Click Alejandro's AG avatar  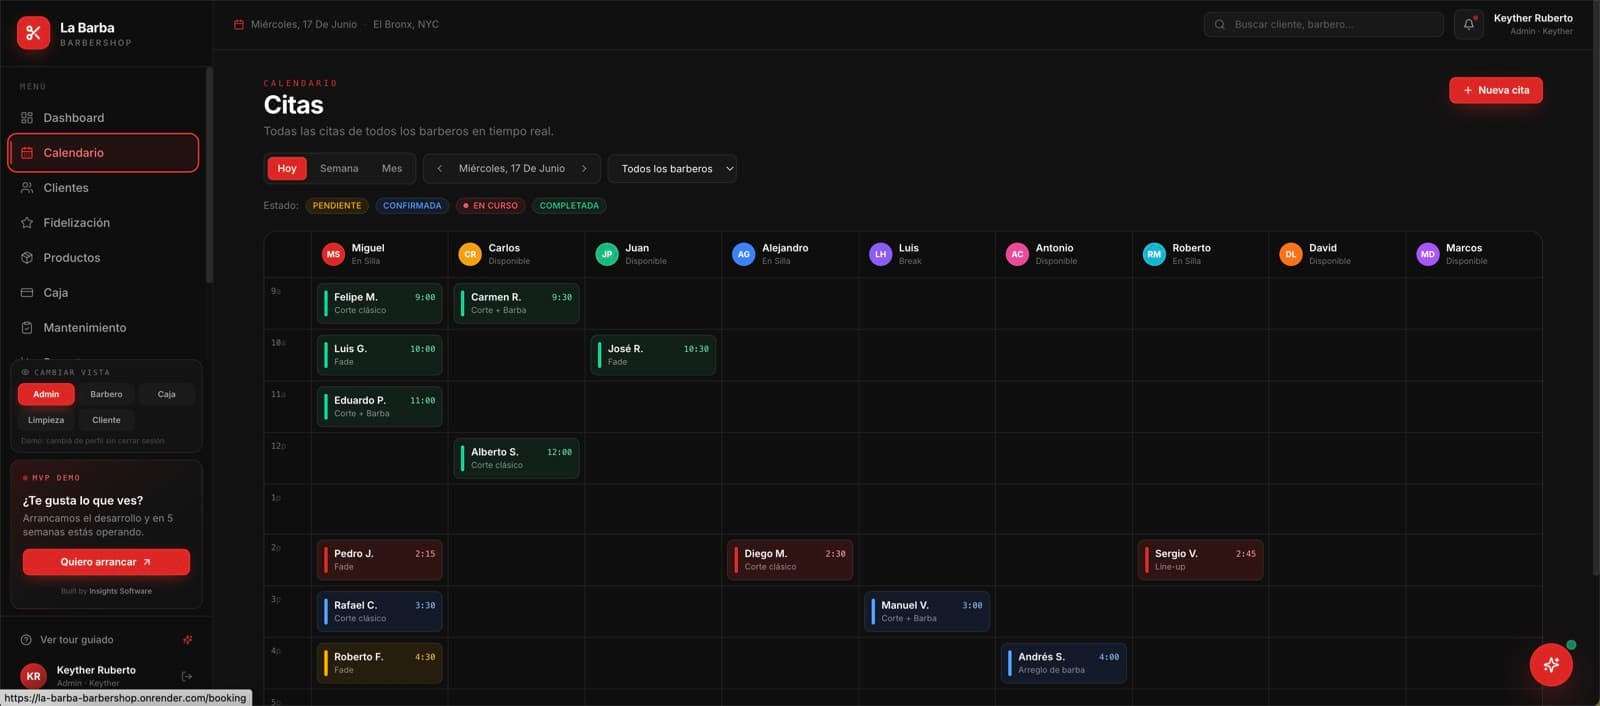(x=743, y=254)
